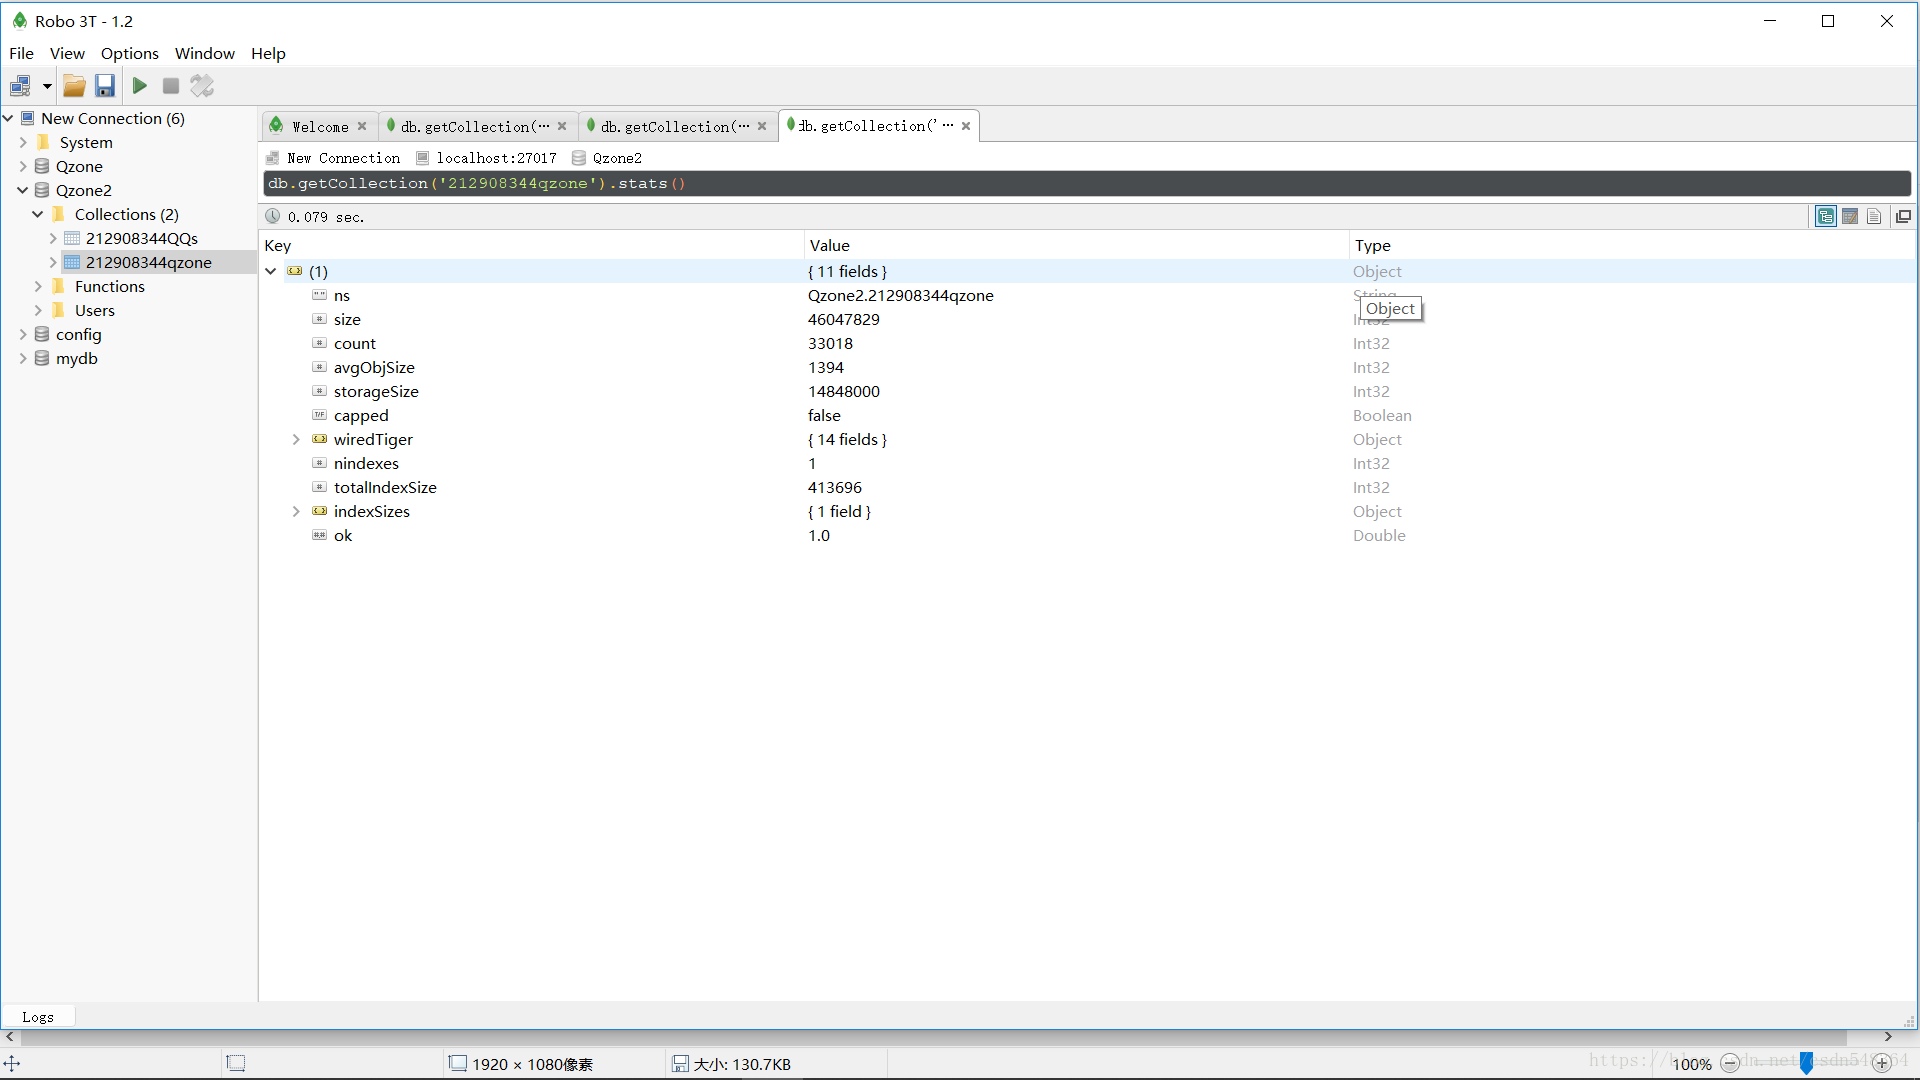Open the connections dropdown arrow in the toolbar

pos(47,86)
